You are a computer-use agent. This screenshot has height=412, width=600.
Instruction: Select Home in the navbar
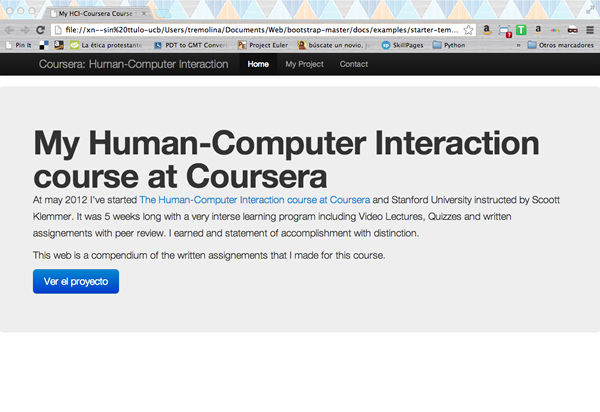coord(258,64)
